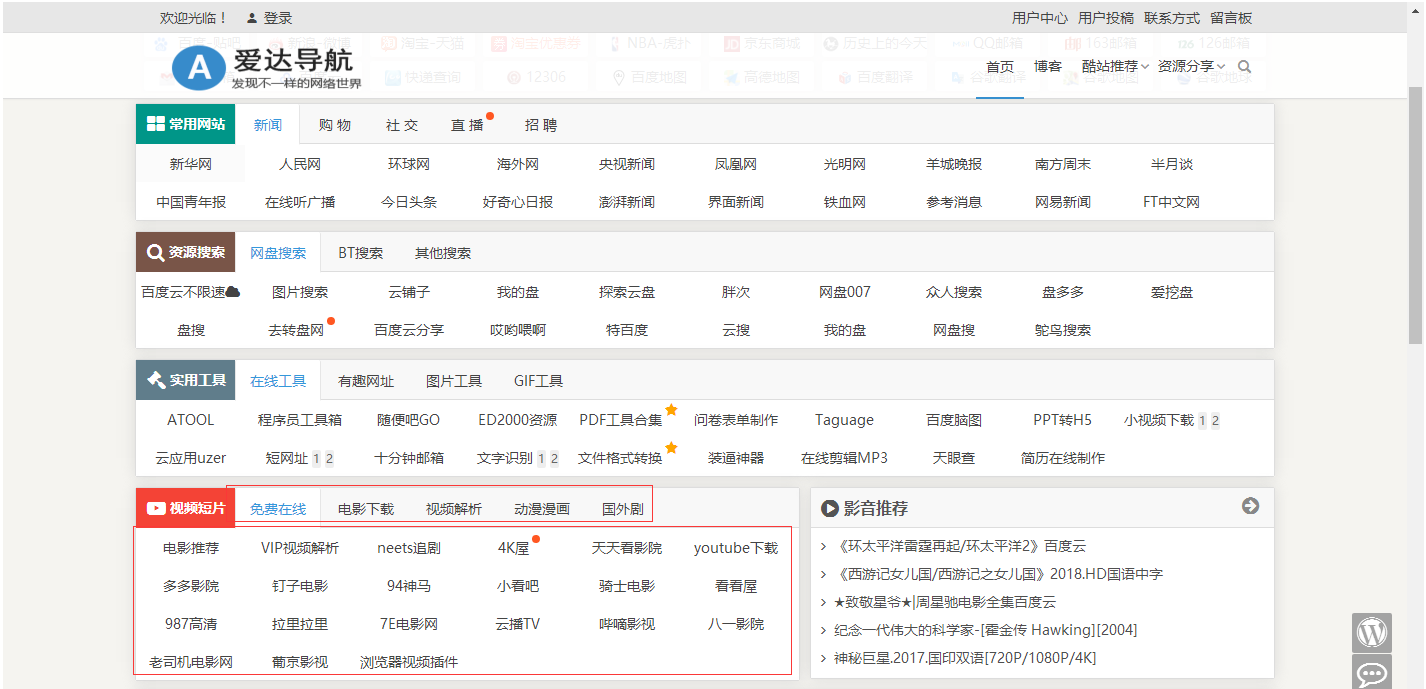1426x689 pixels.
Task: Open the search magnifier in top navigation
Action: [1244, 67]
